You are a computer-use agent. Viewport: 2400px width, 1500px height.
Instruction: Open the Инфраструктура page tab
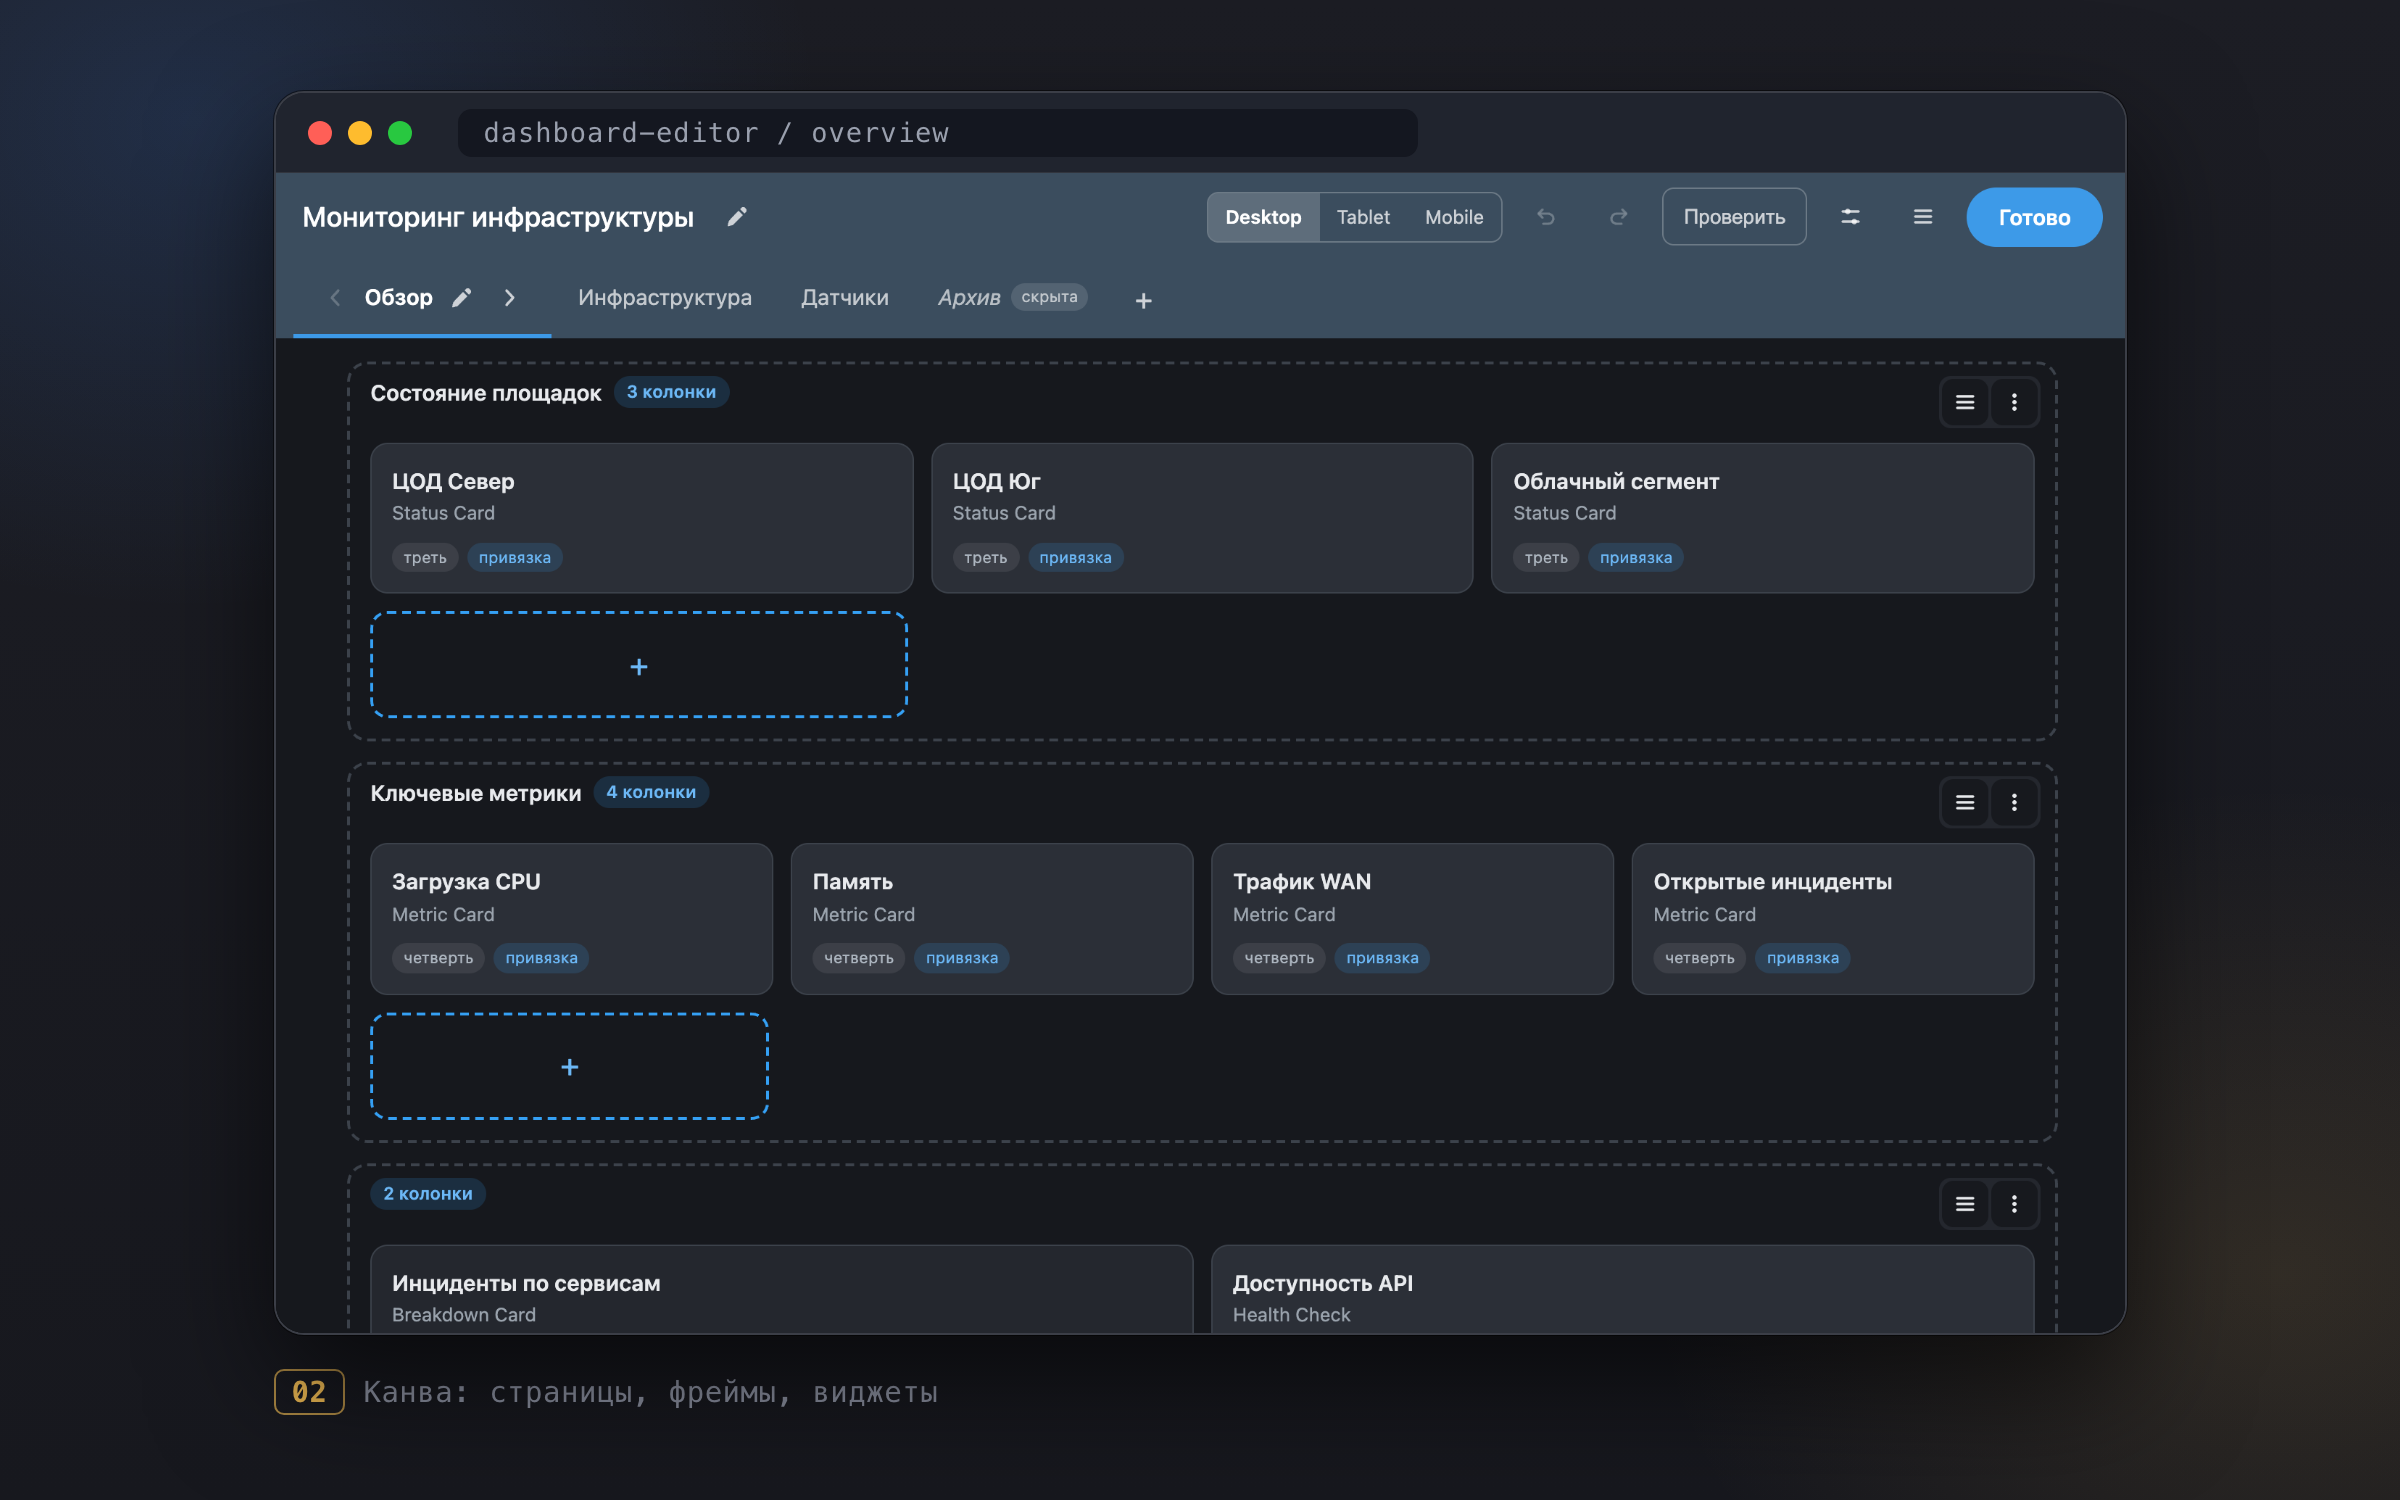tap(665, 298)
